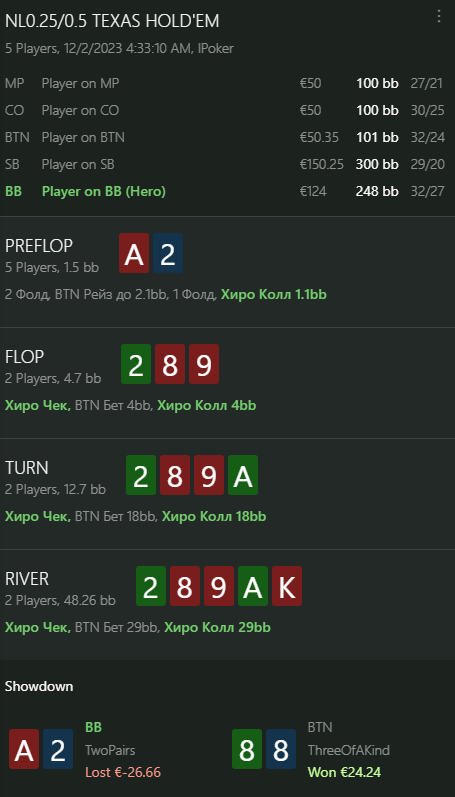Click the Player on SB name

coord(78,164)
